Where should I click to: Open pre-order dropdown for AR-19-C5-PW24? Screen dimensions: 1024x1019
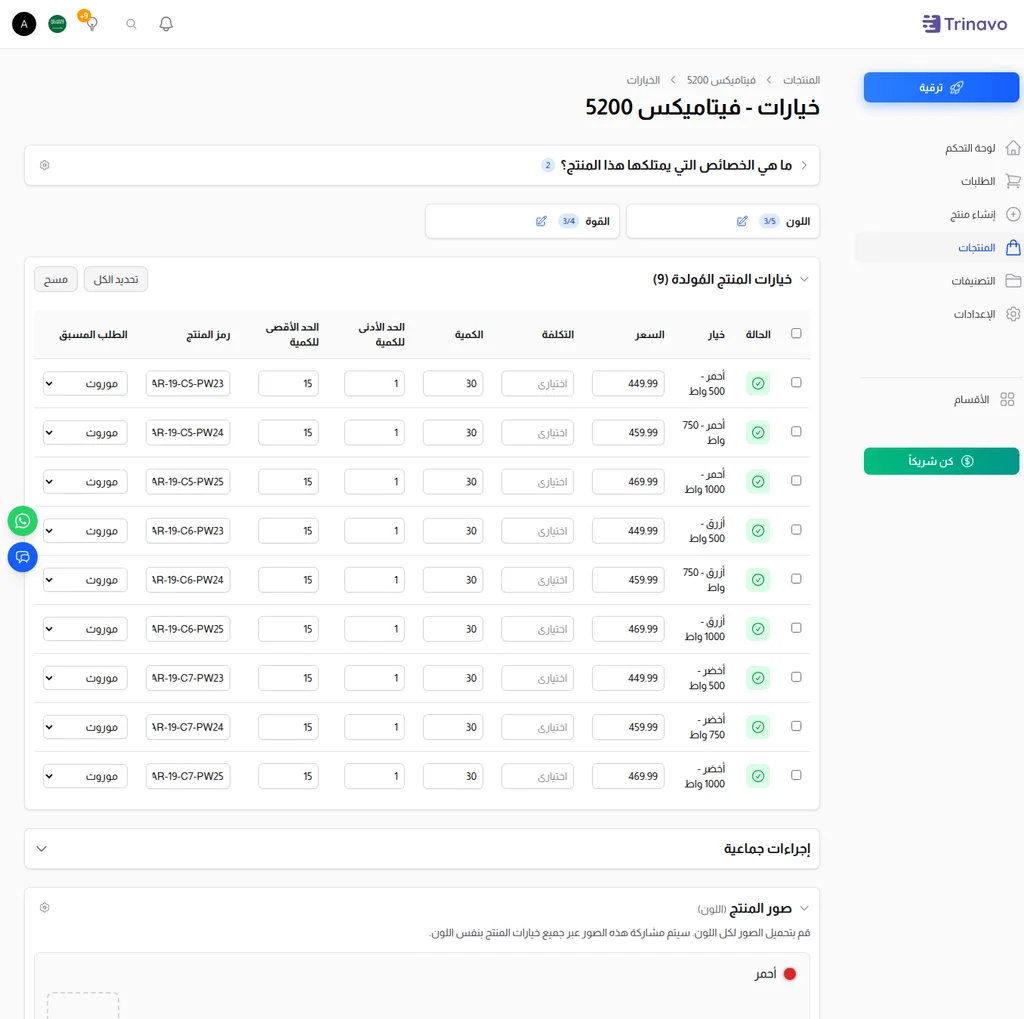pyautogui.click(x=85, y=432)
